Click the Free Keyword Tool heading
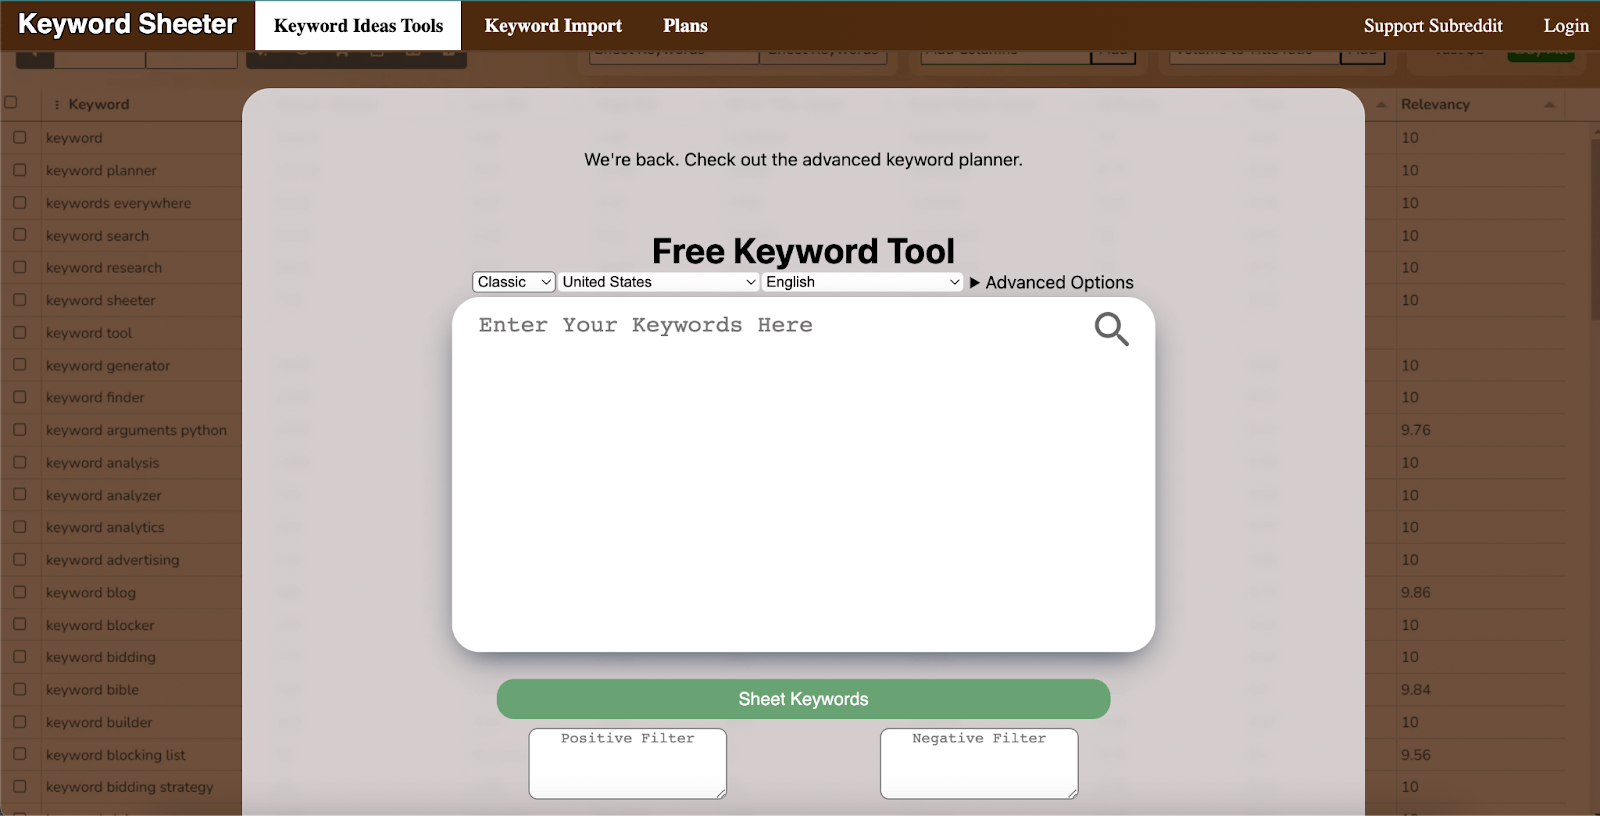 (803, 251)
